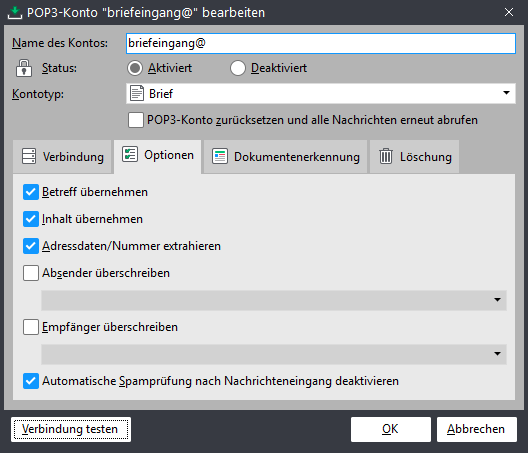Switch to the Dokumentenerkennung tab
The height and width of the screenshot is (453, 528).
pos(286,157)
